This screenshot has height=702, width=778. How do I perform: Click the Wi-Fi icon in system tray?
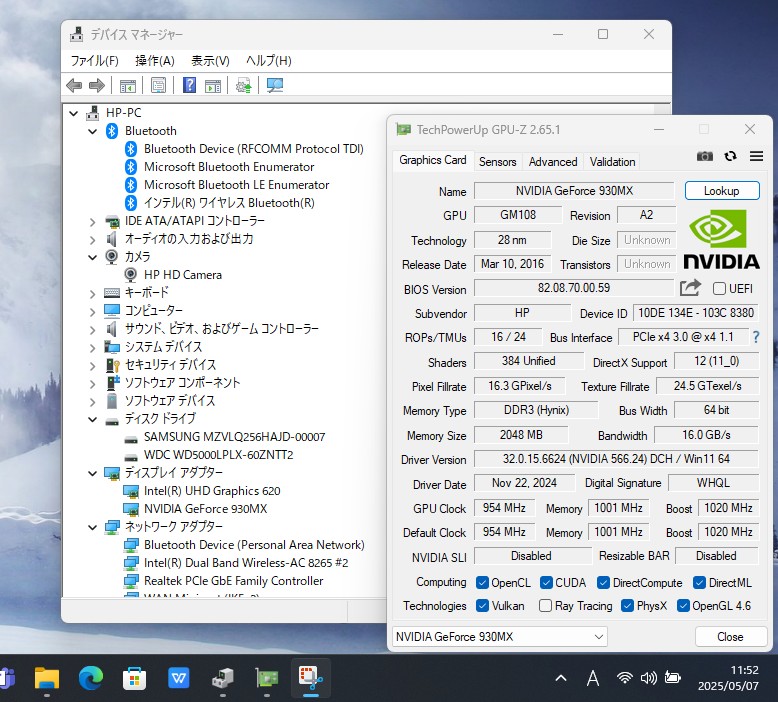click(x=624, y=677)
